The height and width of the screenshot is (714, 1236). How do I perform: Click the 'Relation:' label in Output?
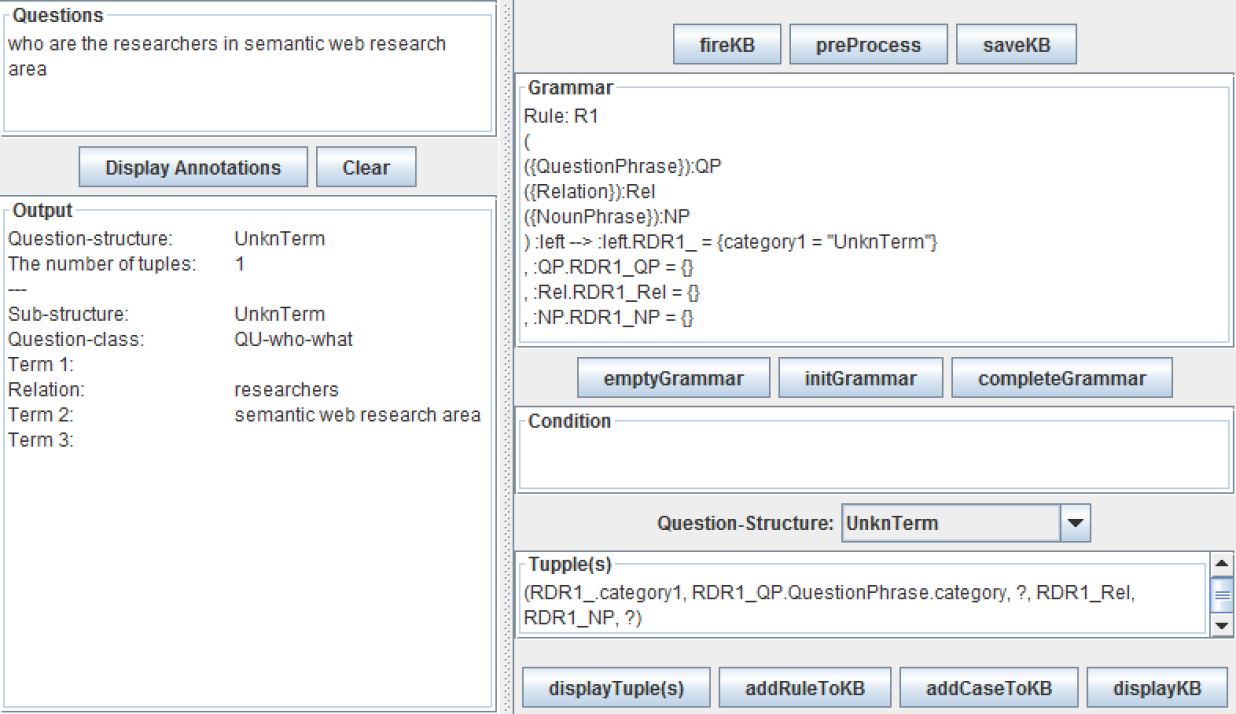46,390
